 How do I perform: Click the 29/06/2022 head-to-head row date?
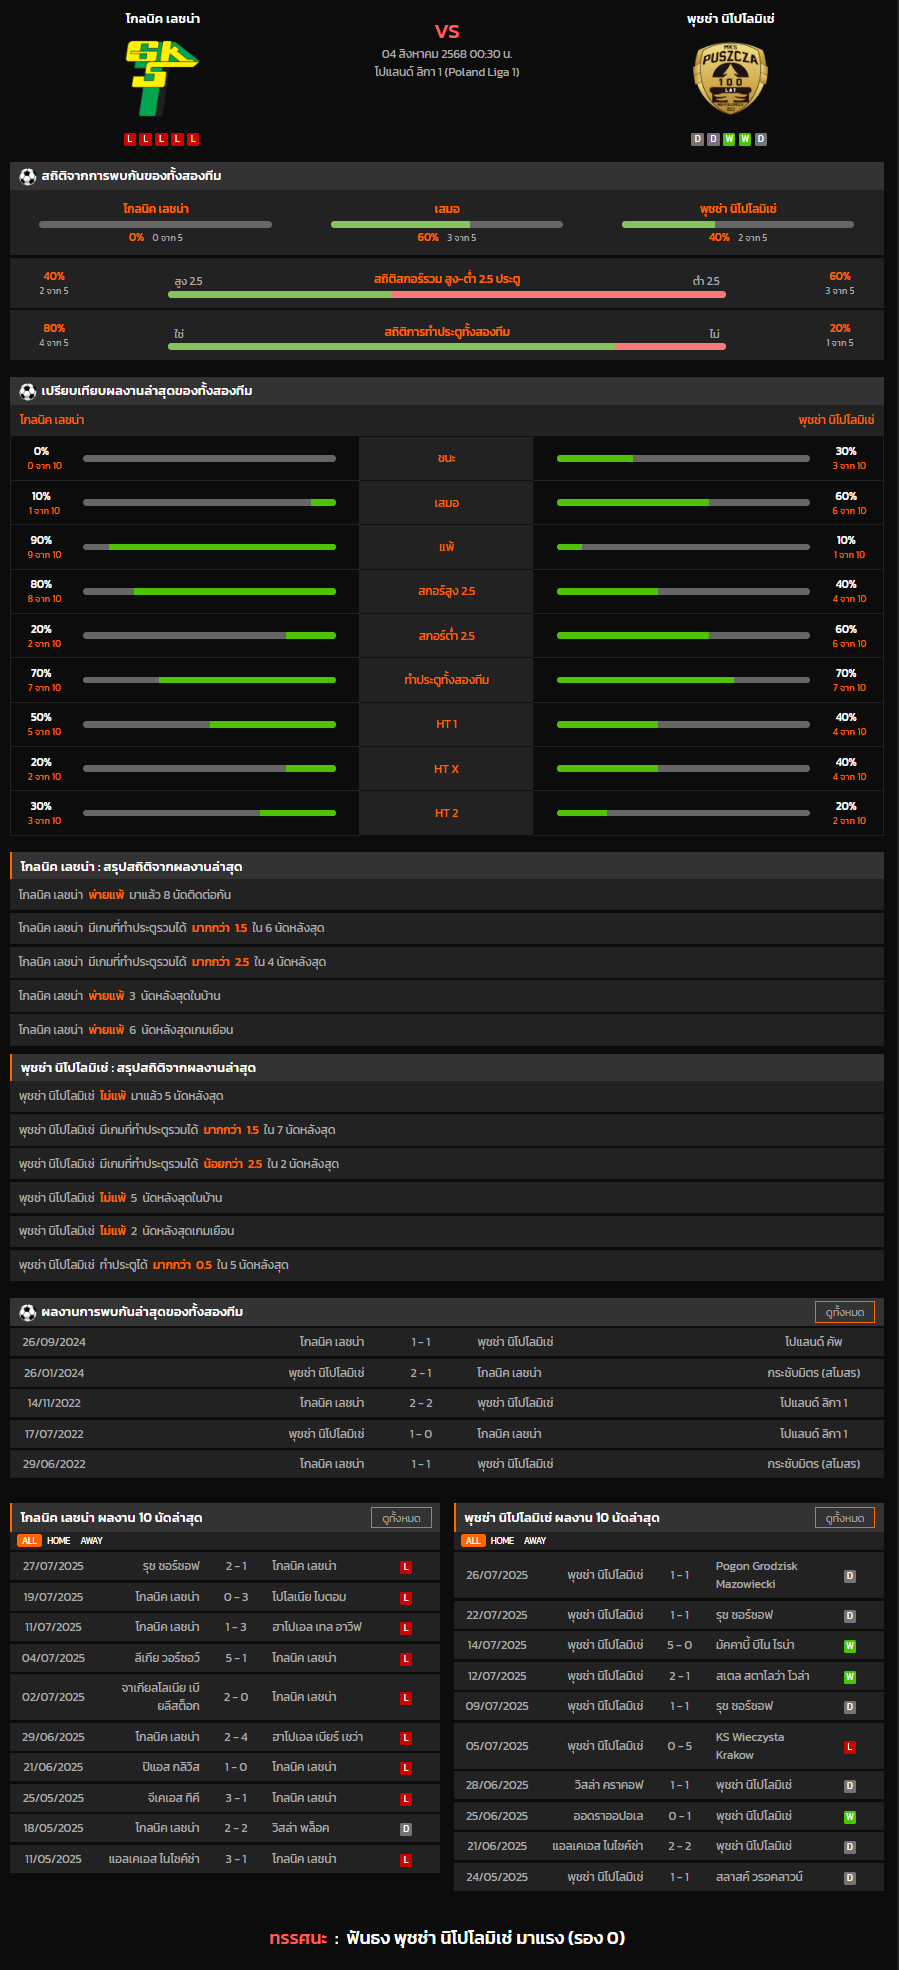54,1464
